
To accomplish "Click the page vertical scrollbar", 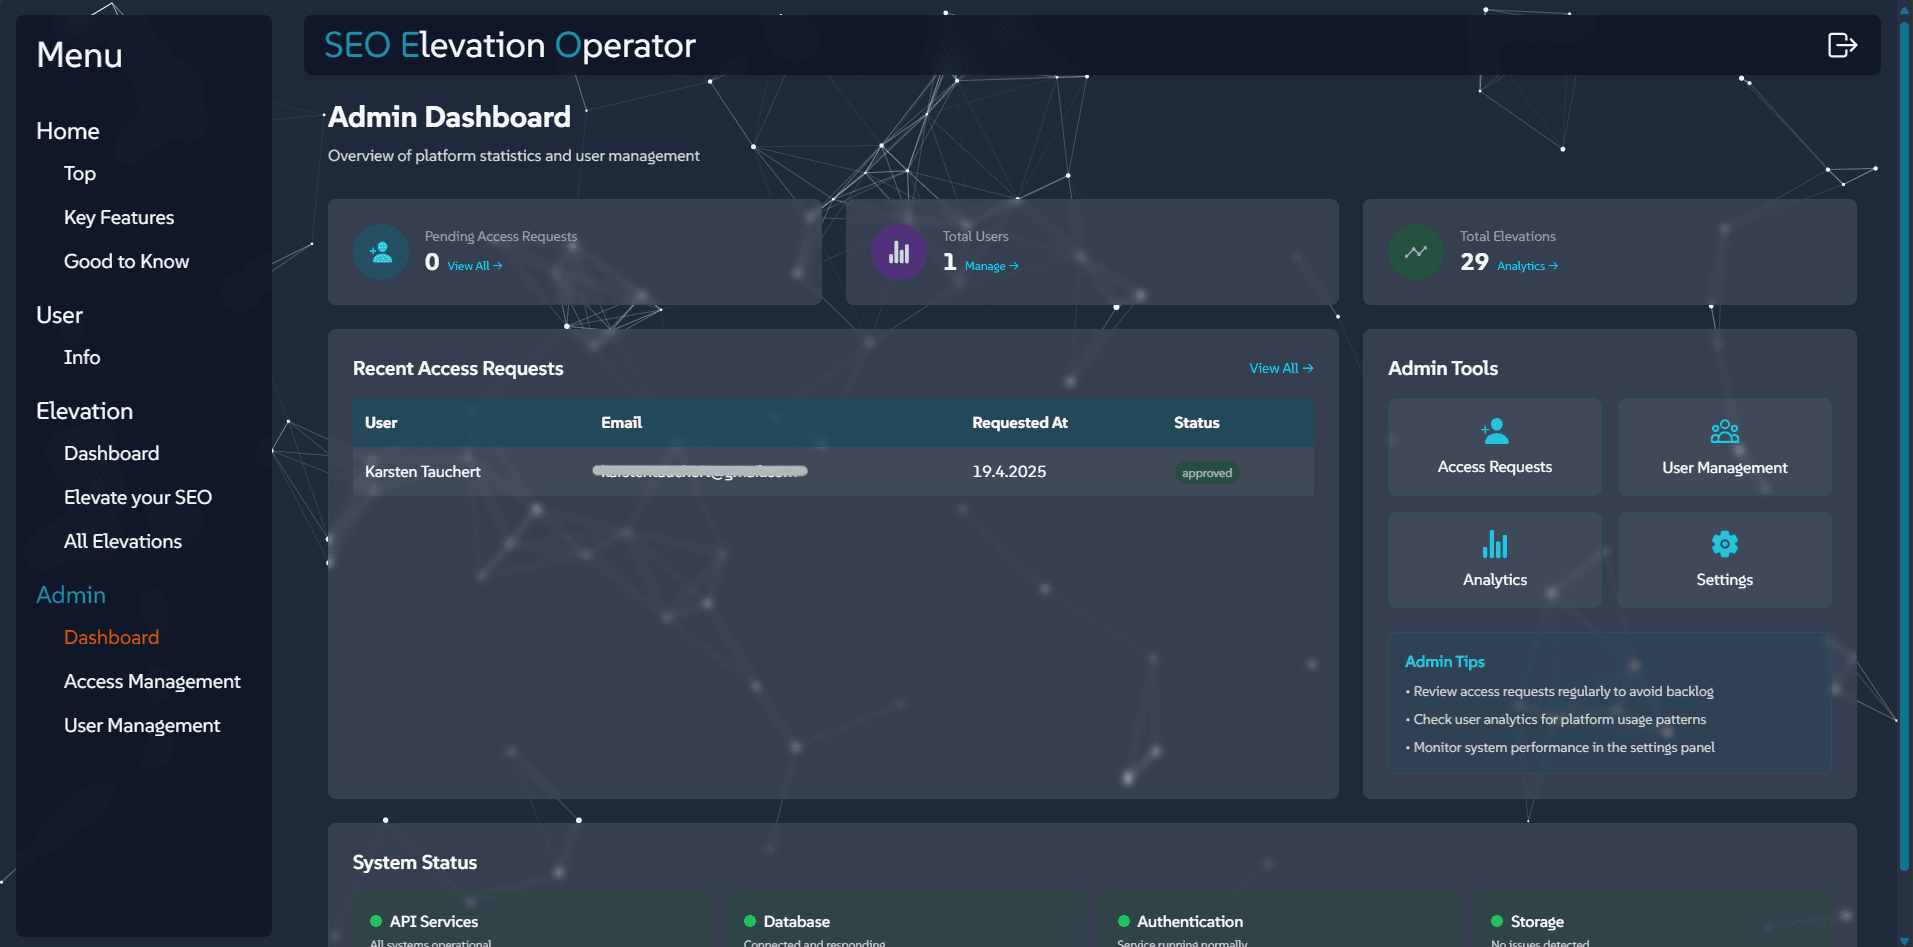I will tap(1904, 440).
